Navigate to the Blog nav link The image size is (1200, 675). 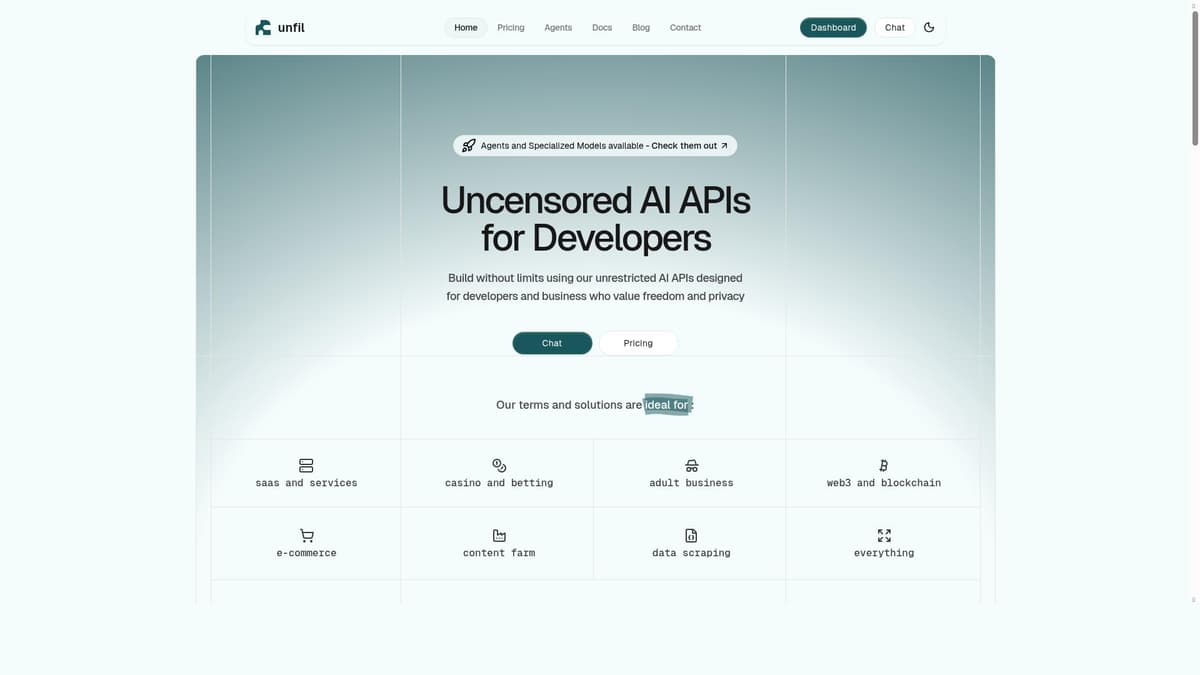[x=641, y=28]
